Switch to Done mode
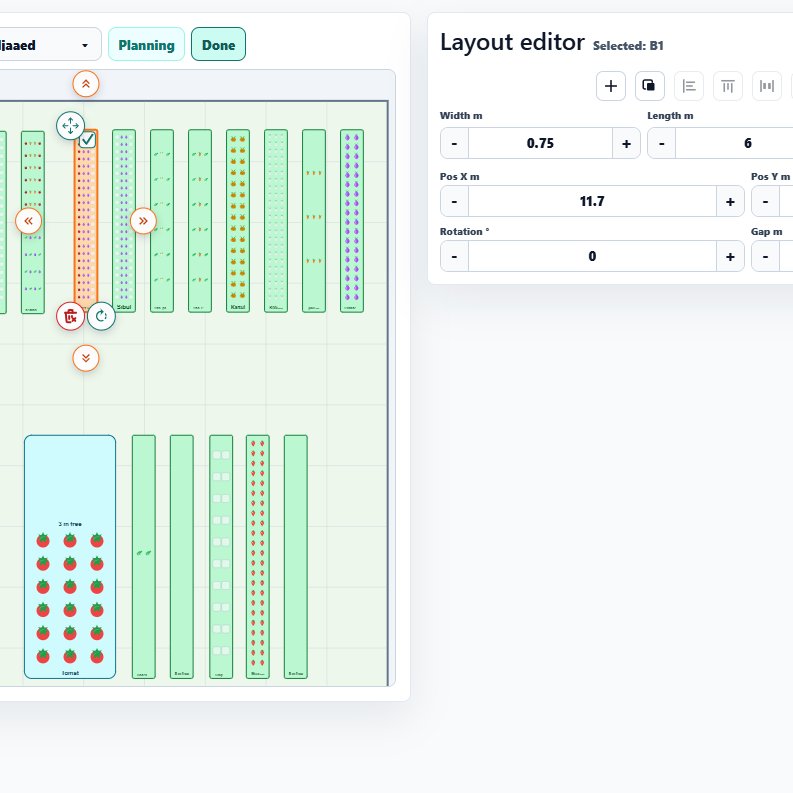Viewport: 793px width, 793px height. [x=218, y=45]
